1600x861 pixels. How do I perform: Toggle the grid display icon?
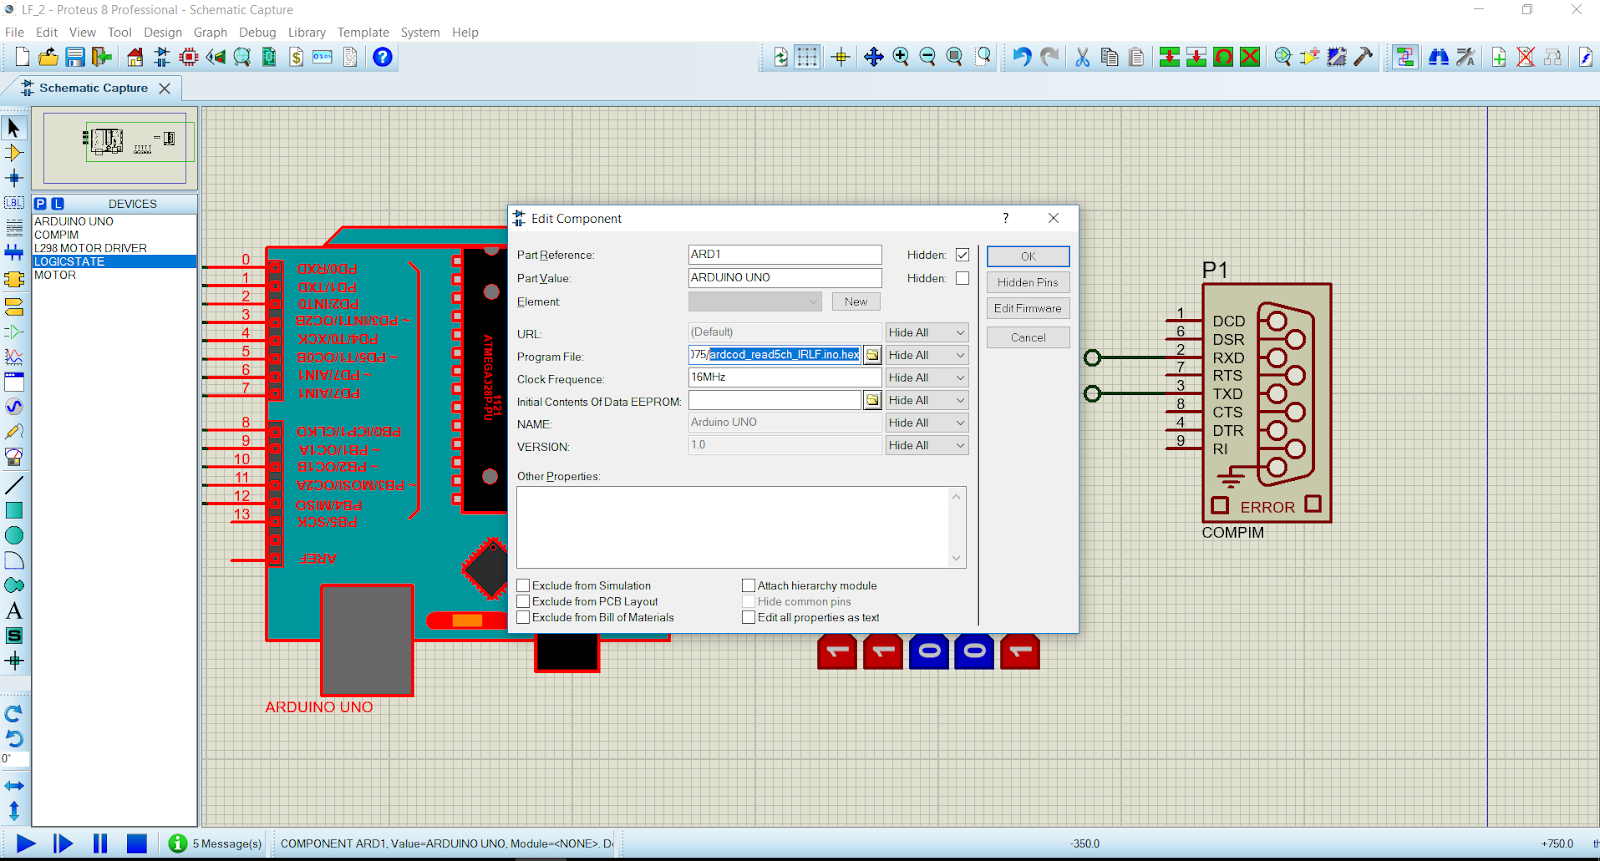[807, 57]
